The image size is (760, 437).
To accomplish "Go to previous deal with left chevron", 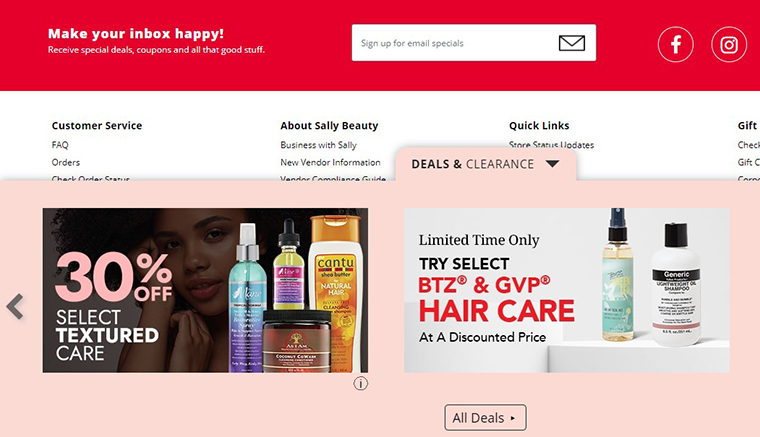I will 15,307.
